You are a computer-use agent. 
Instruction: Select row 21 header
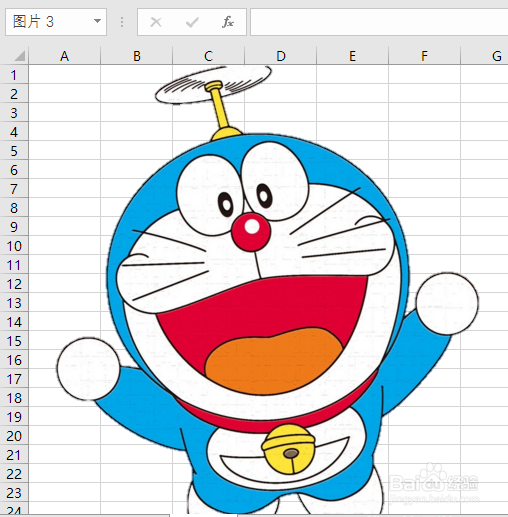[x=14, y=454]
